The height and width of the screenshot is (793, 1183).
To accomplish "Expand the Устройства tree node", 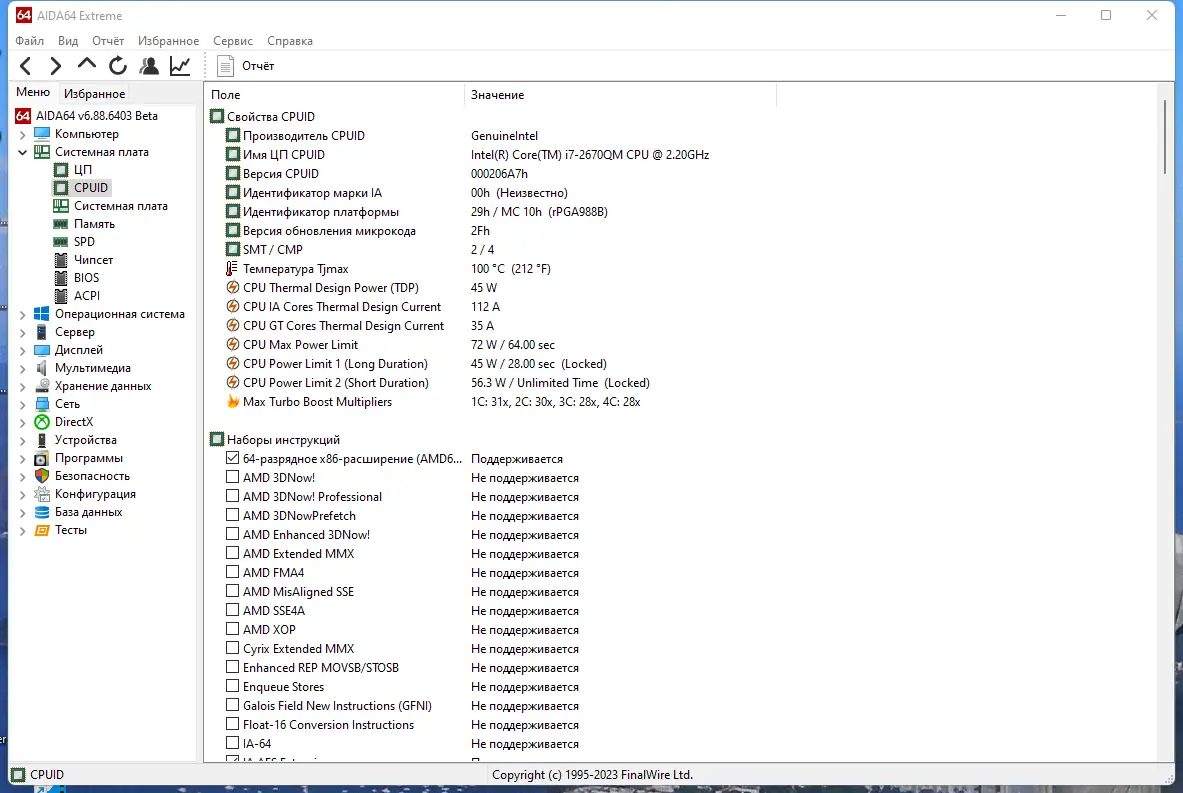I will point(23,441).
